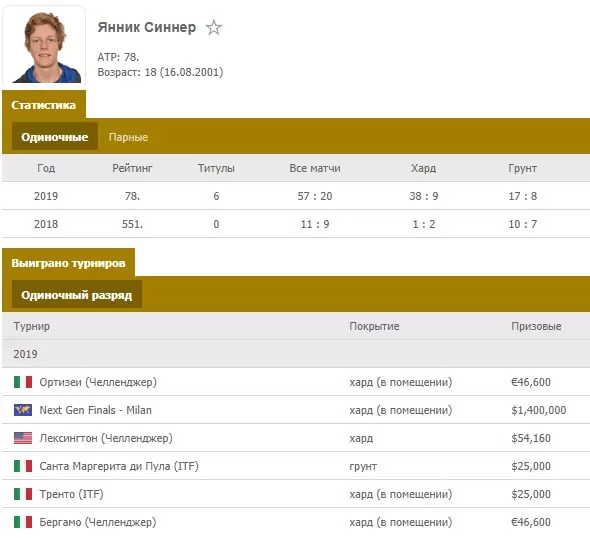Open the Выиграно турниров section tab
Image resolution: width=590 pixels, height=538 pixels.
pos(68,263)
